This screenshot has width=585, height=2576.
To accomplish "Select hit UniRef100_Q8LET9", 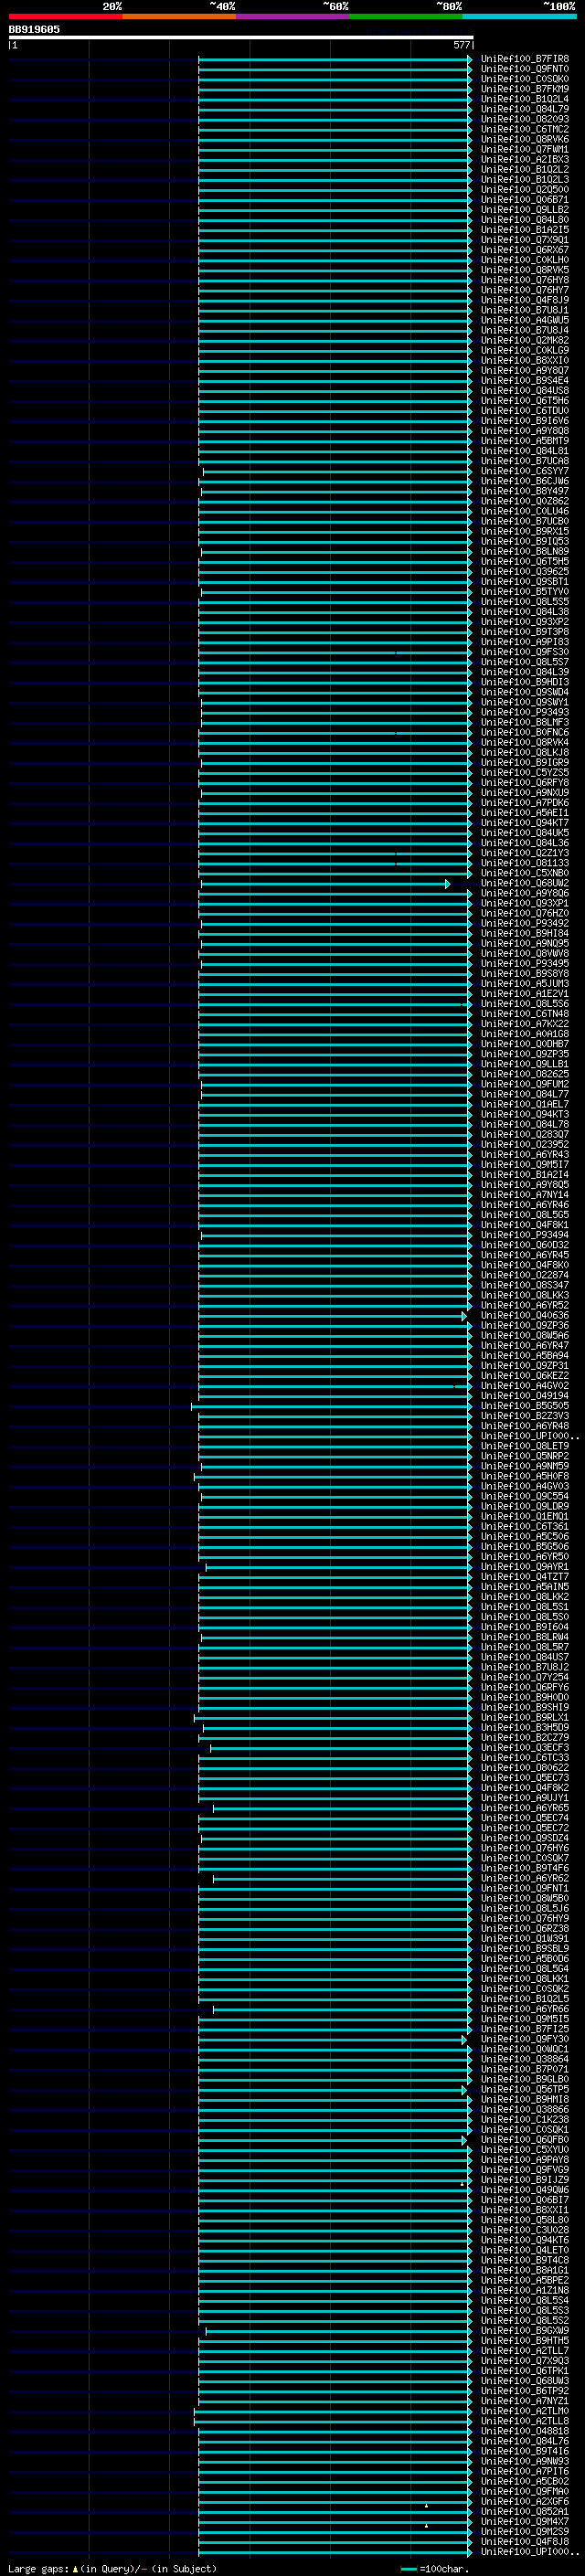I will [525, 1447].
